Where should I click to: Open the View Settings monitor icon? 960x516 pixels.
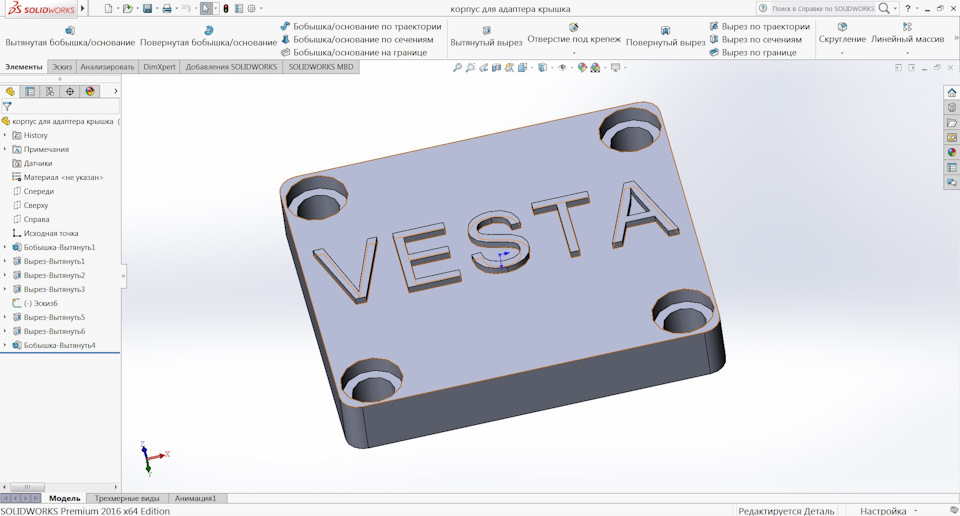[x=616, y=67]
